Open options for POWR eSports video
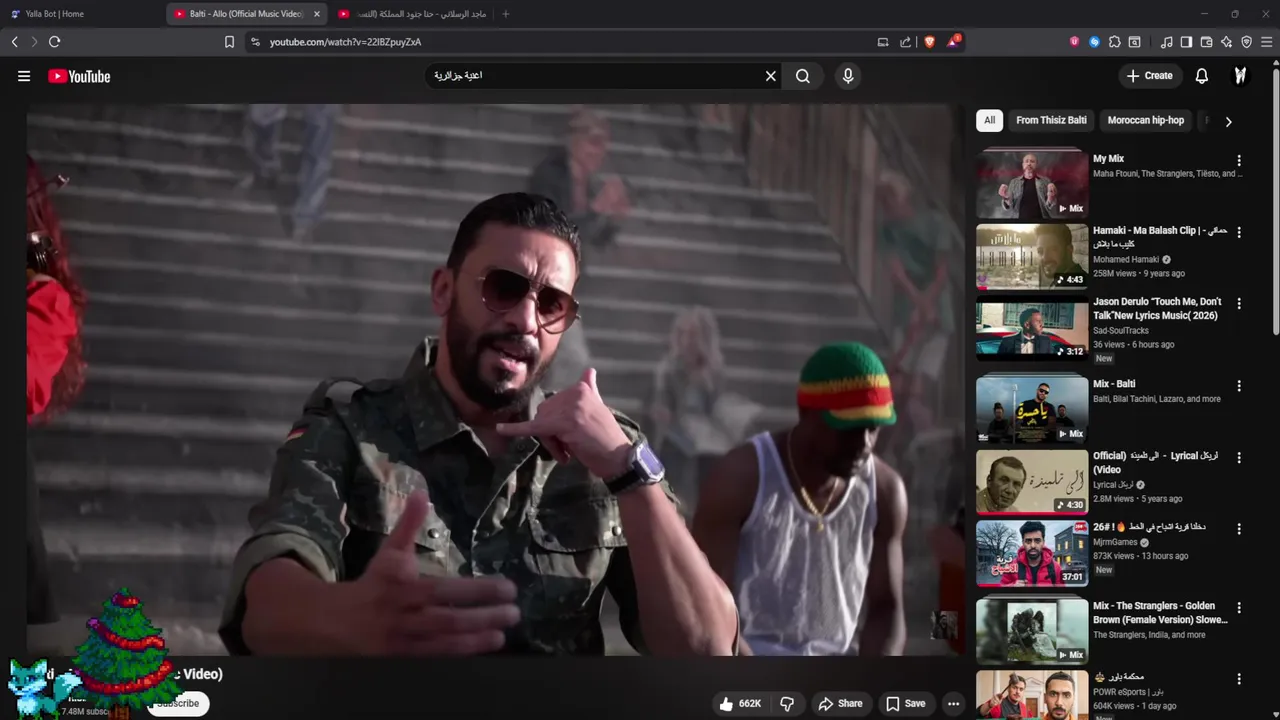This screenshot has height=720, width=1280. coord(1239,680)
